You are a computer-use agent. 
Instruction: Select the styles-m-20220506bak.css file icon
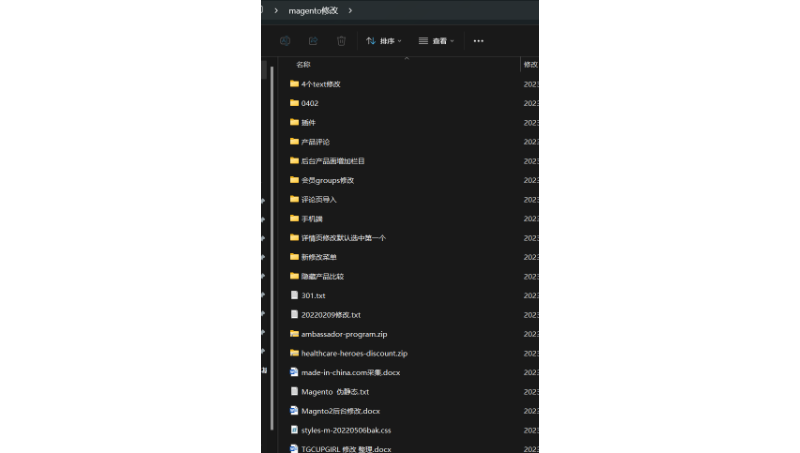pyautogui.click(x=294, y=430)
